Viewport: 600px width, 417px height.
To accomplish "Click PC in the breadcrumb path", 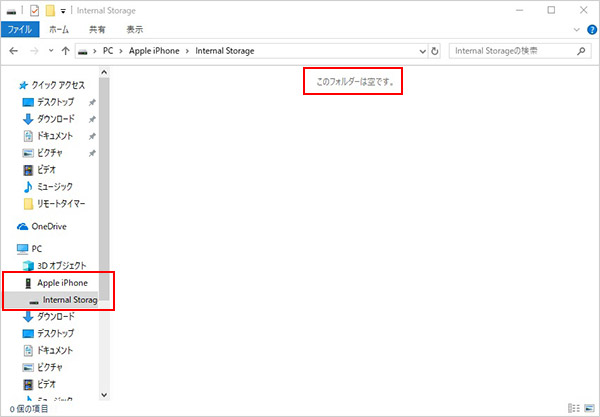I will pyautogui.click(x=109, y=50).
